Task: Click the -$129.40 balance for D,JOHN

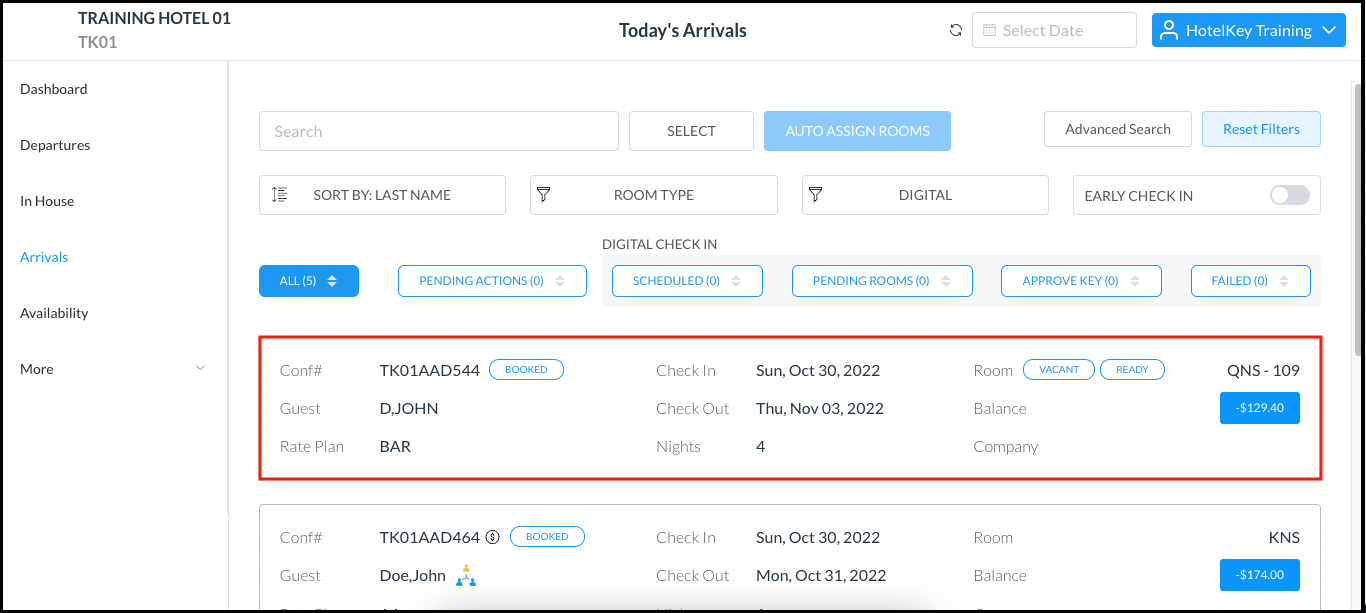Action: click(x=1259, y=408)
